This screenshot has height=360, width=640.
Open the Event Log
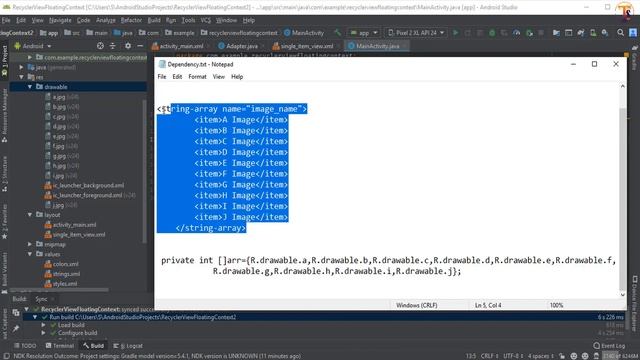click(609, 346)
